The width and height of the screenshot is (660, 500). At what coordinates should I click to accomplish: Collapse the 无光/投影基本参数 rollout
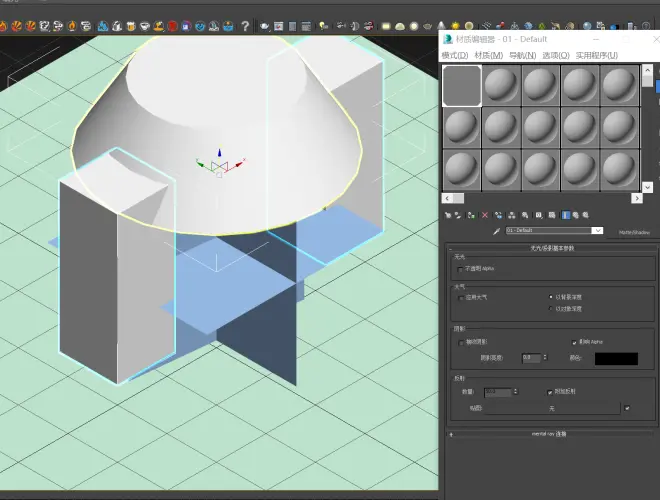[x=552, y=248]
